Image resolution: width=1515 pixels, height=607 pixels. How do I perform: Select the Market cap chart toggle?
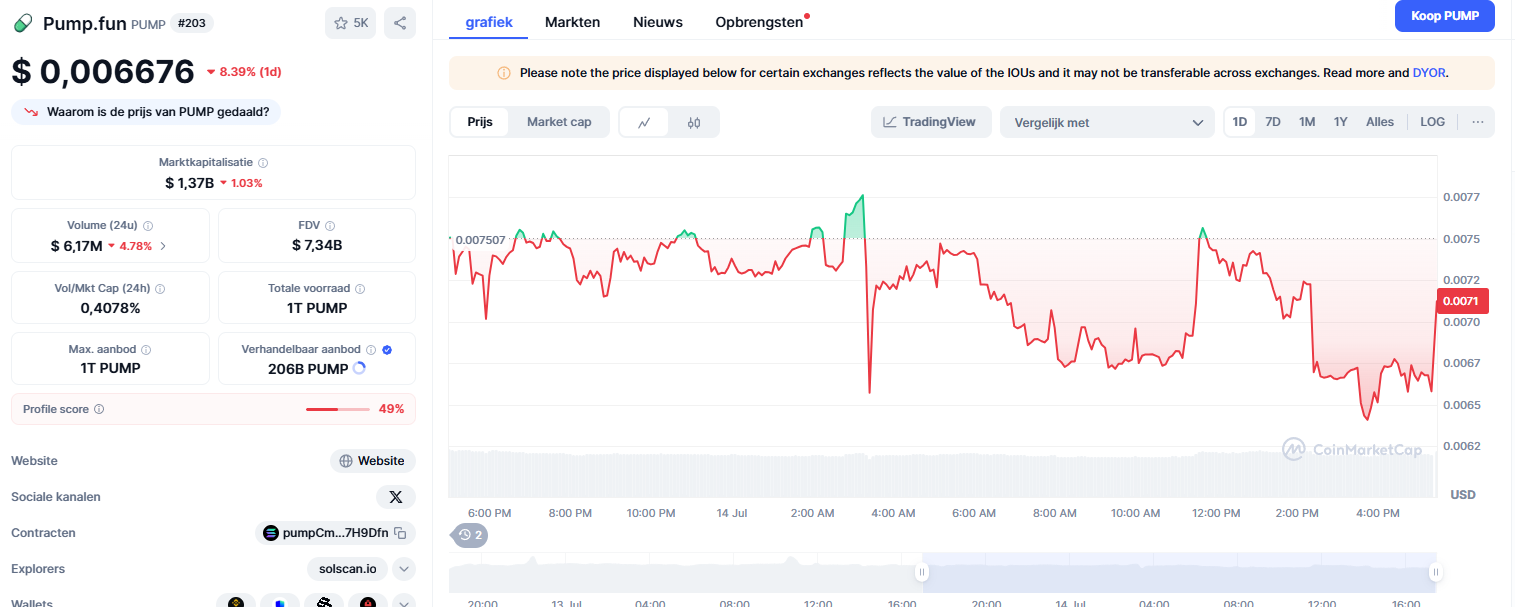point(559,122)
